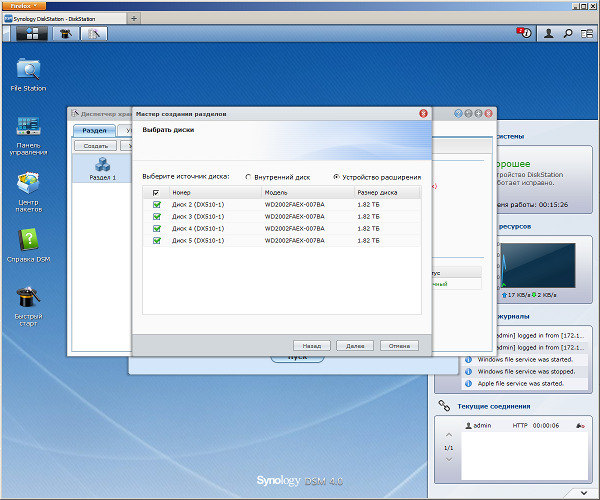The width and height of the screenshot is (600, 500).
Task: Click Назад button in wizard
Action: pos(311,345)
